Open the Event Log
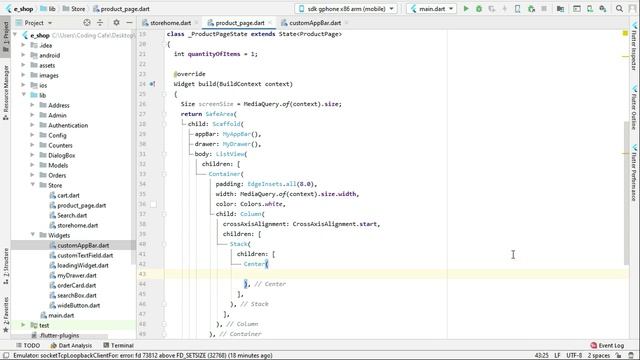 coord(607,345)
